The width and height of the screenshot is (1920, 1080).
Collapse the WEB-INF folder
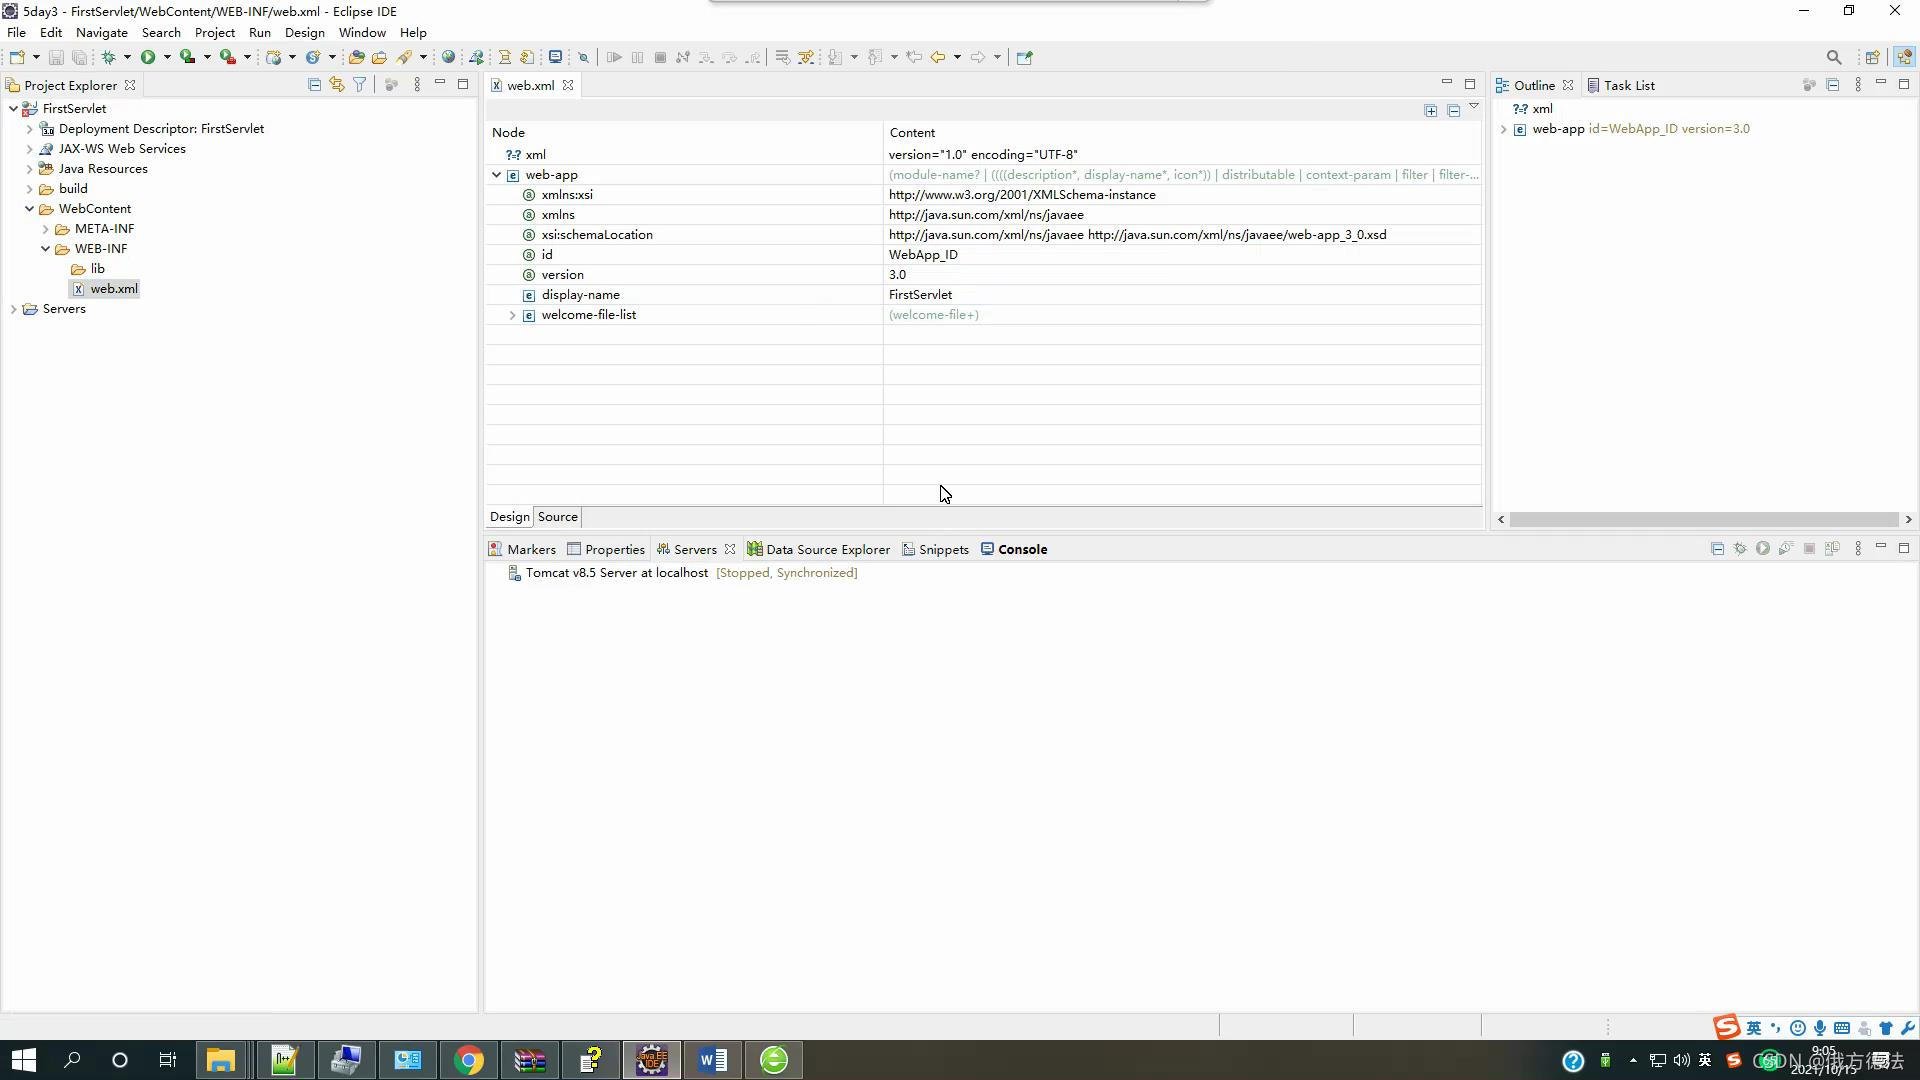click(45, 248)
